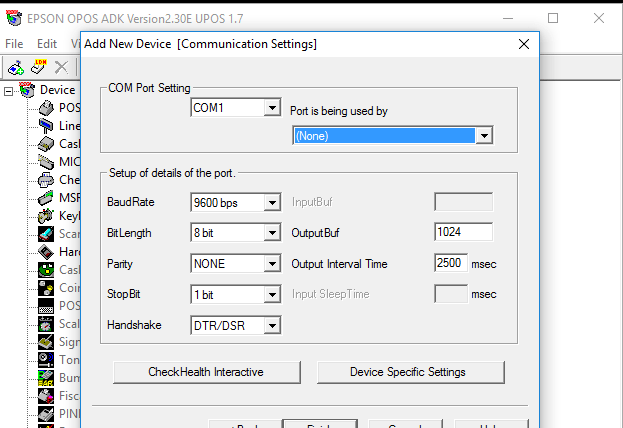Click the HardTotals device icon
The image size is (623, 428).
(x=45, y=252)
